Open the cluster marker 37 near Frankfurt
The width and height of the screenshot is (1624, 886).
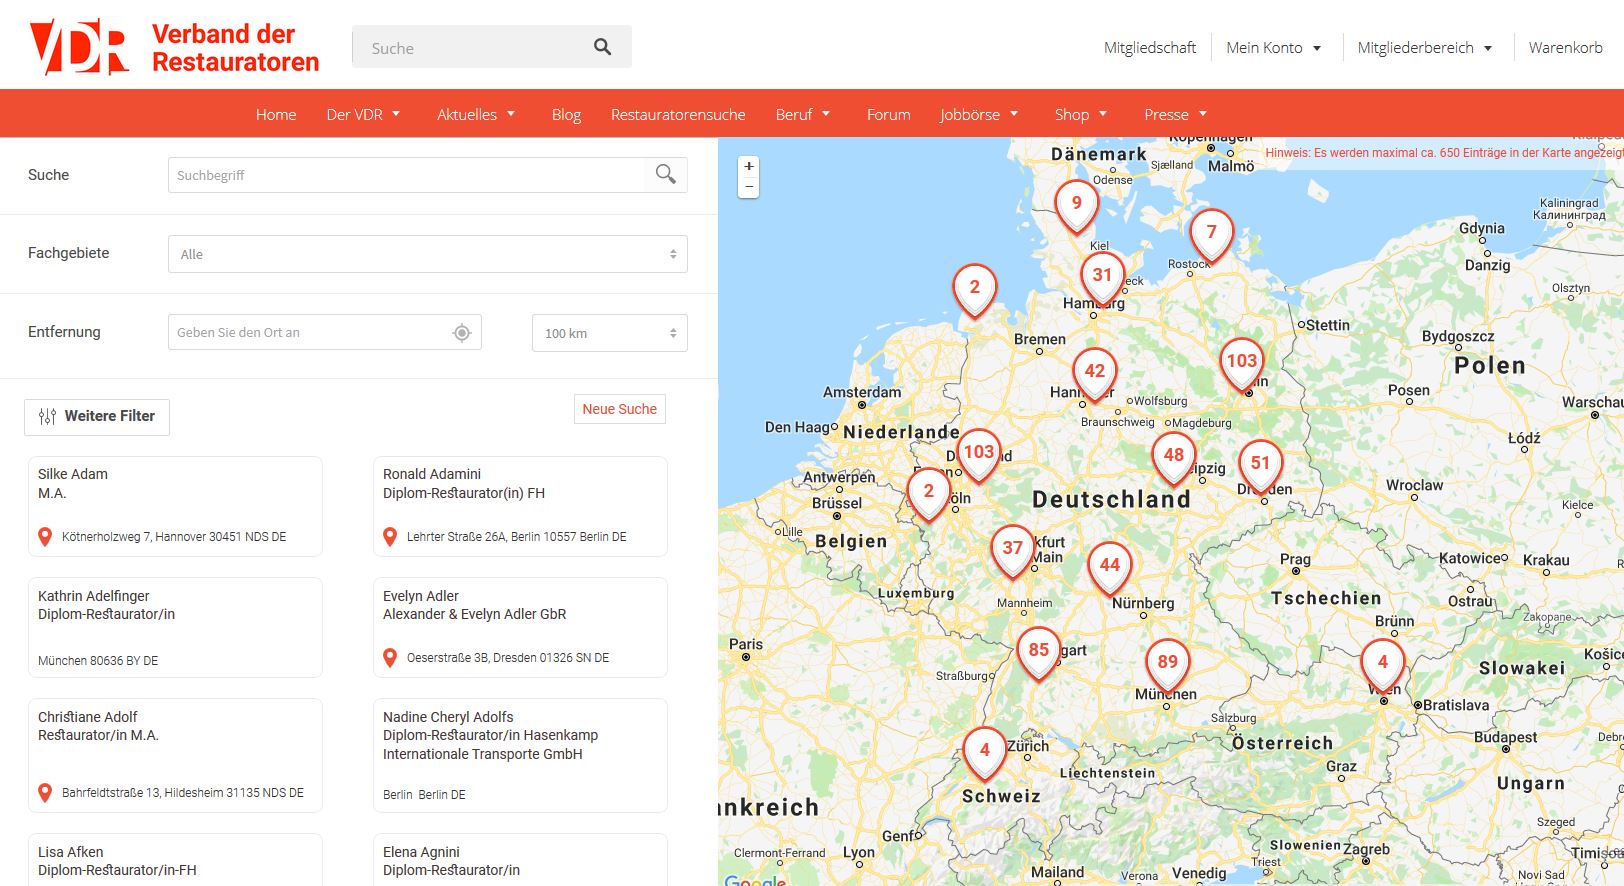click(x=1013, y=550)
